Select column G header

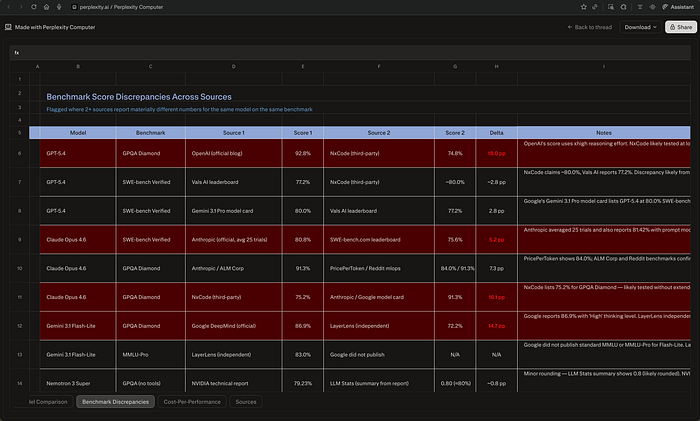pyautogui.click(x=455, y=67)
